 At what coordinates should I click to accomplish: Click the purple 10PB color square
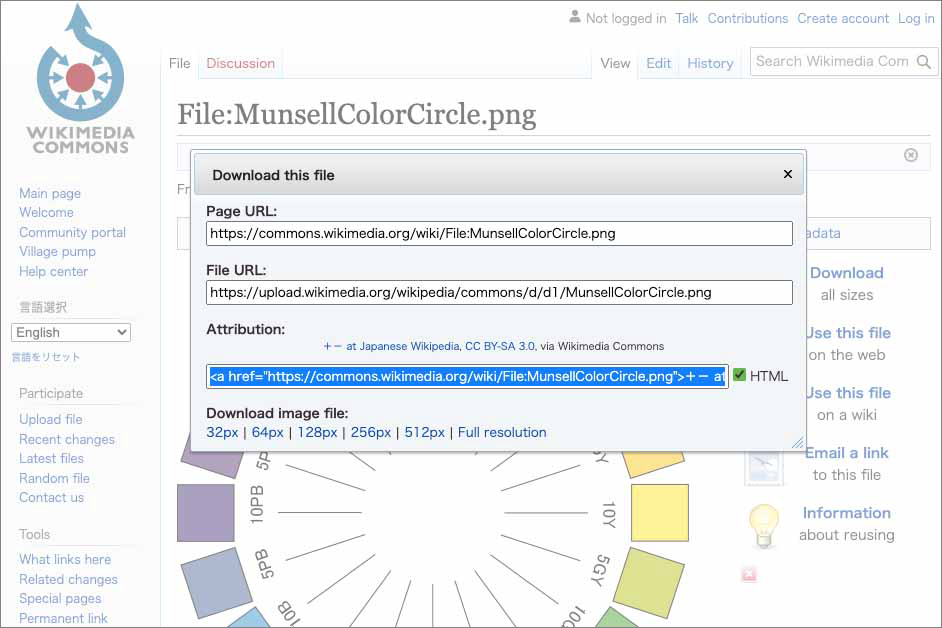pos(206,513)
